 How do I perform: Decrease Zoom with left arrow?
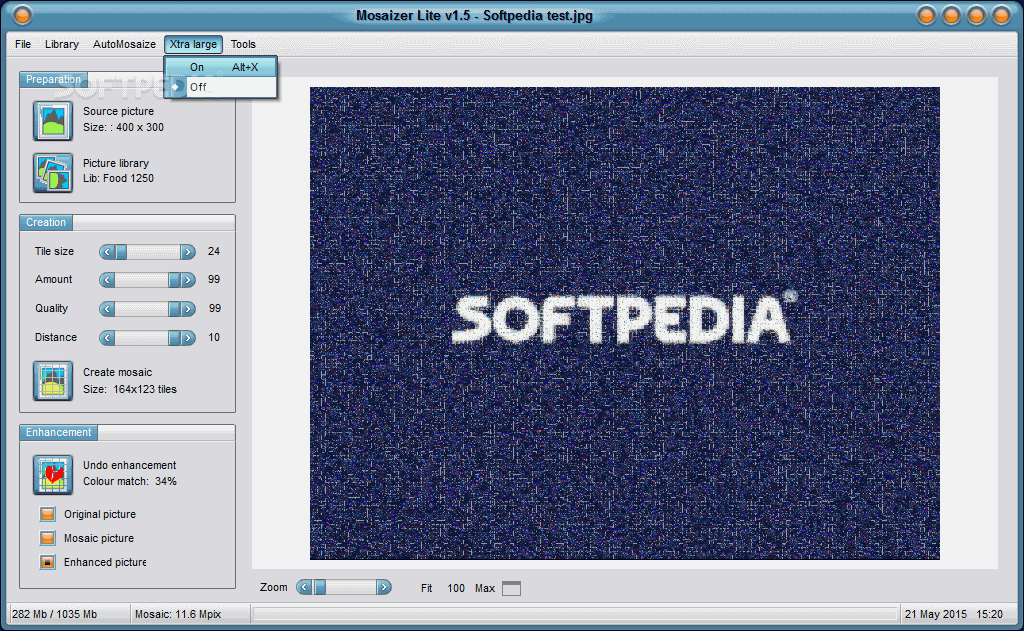[304, 587]
